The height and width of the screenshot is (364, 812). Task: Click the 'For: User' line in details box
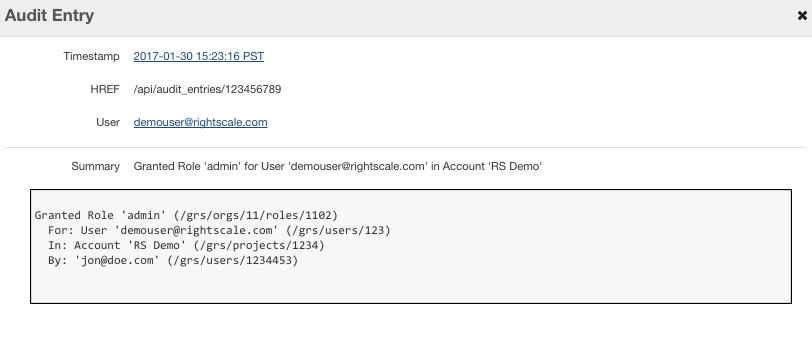tap(219, 230)
